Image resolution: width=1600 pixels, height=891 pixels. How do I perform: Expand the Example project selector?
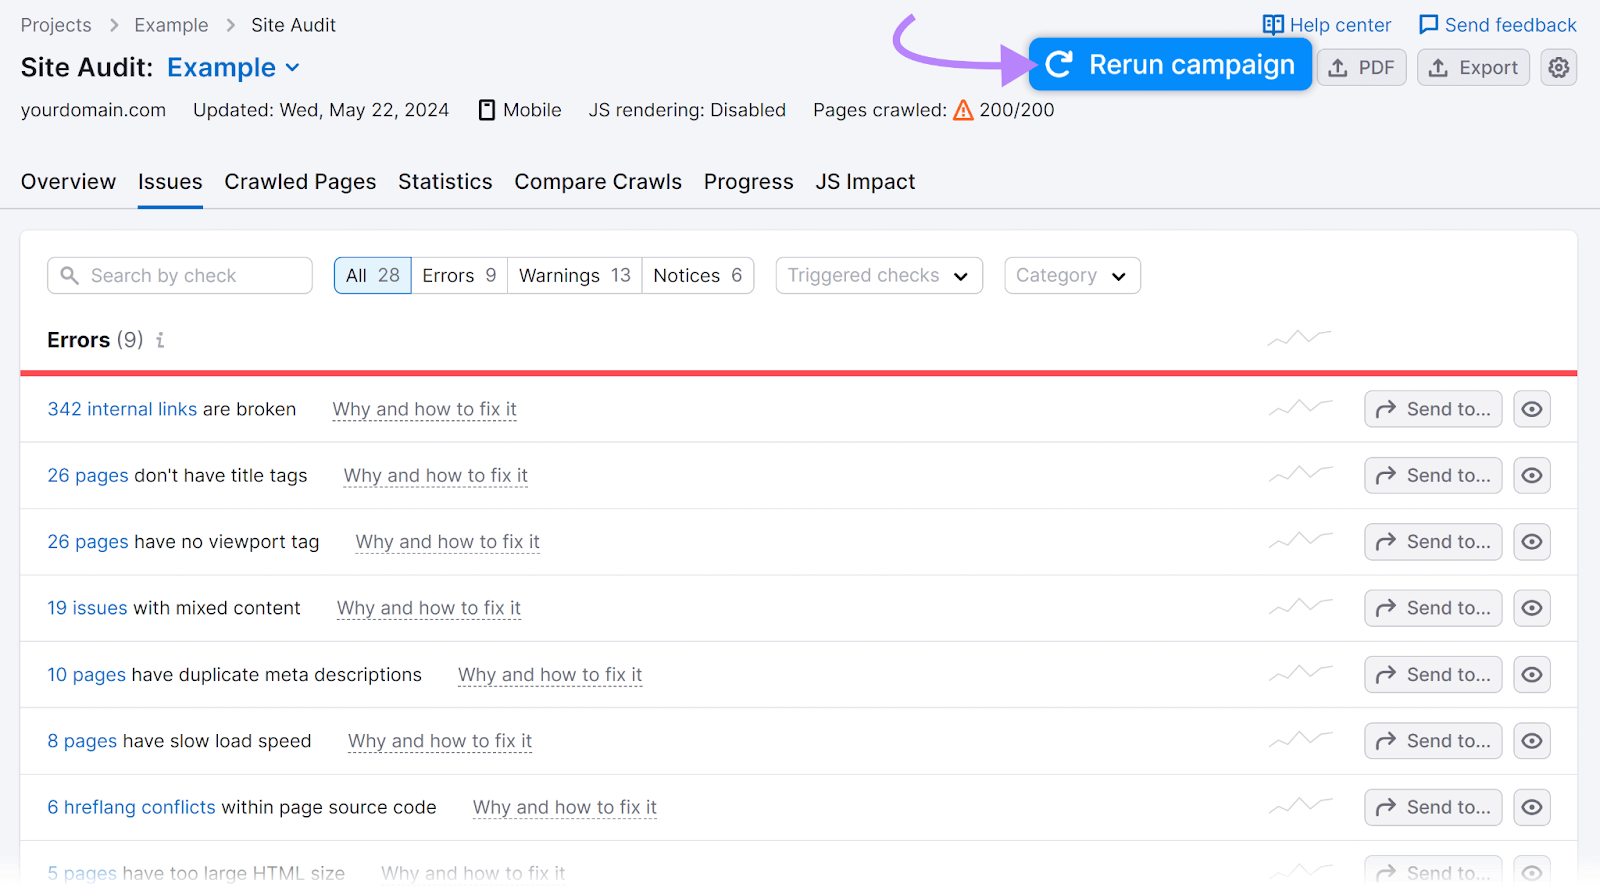coord(233,68)
